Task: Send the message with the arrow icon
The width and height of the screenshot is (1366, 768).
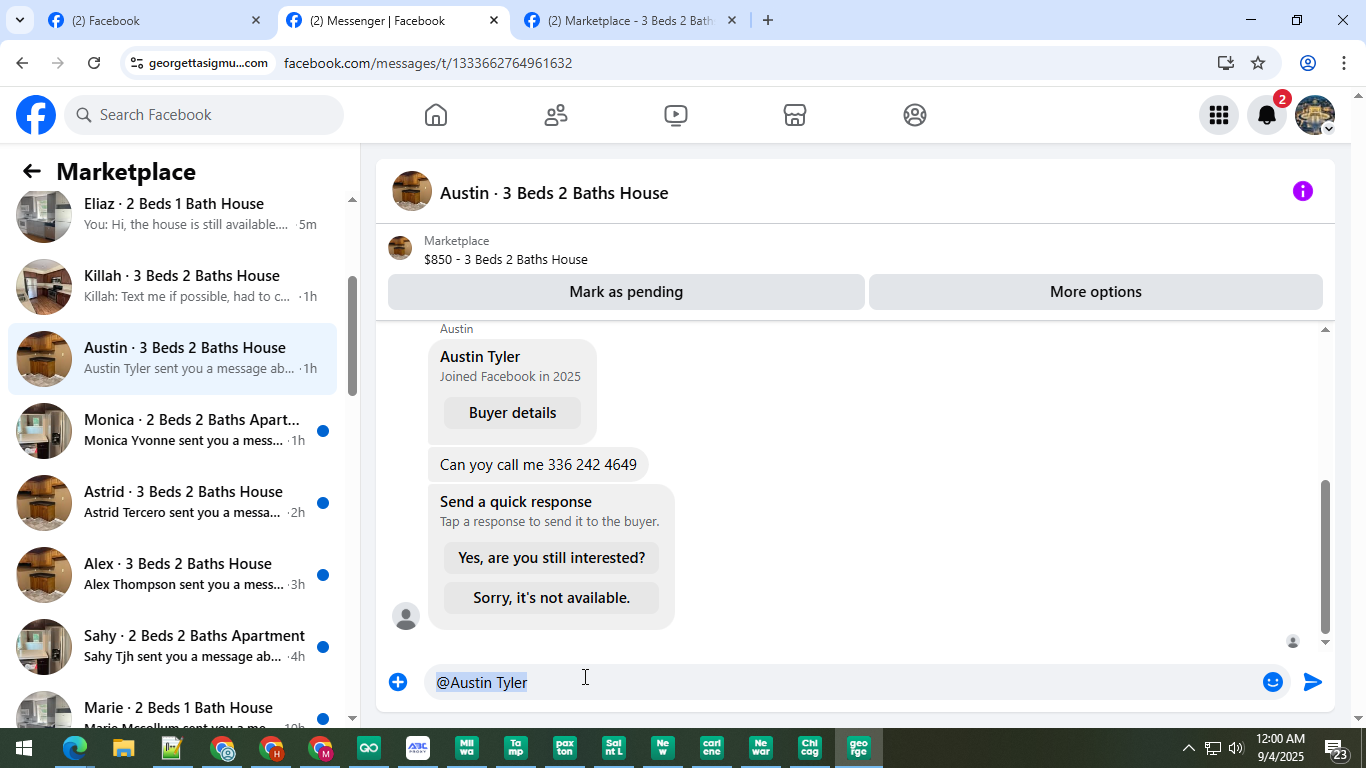Action: click(1313, 682)
